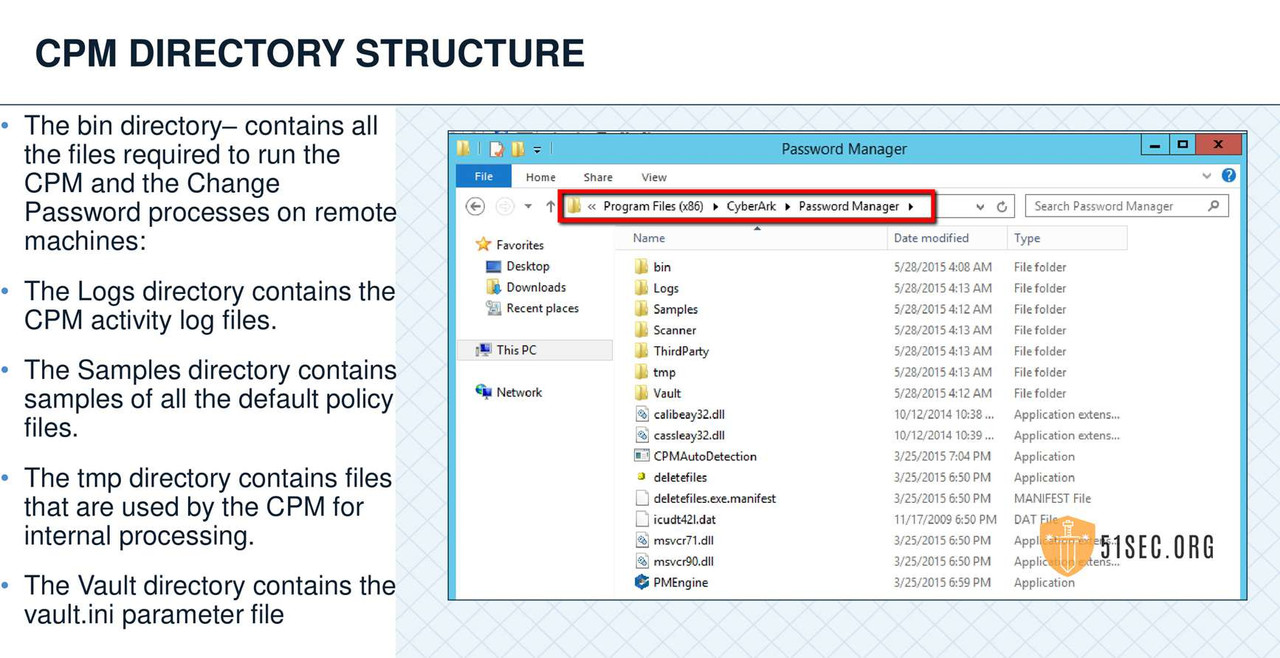Click the Forward navigation arrow
The width and height of the screenshot is (1280, 658).
coord(505,206)
